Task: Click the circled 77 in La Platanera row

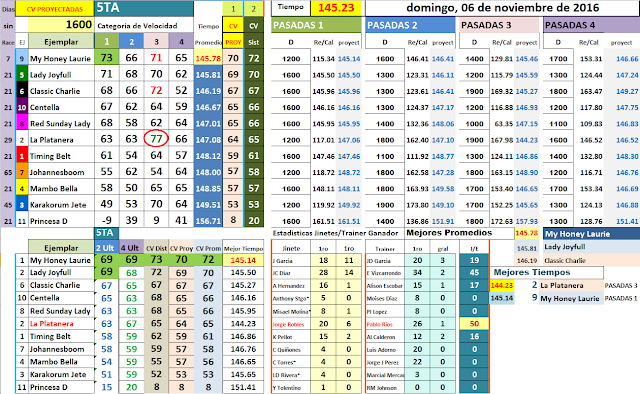Action: tap(156, 139)
